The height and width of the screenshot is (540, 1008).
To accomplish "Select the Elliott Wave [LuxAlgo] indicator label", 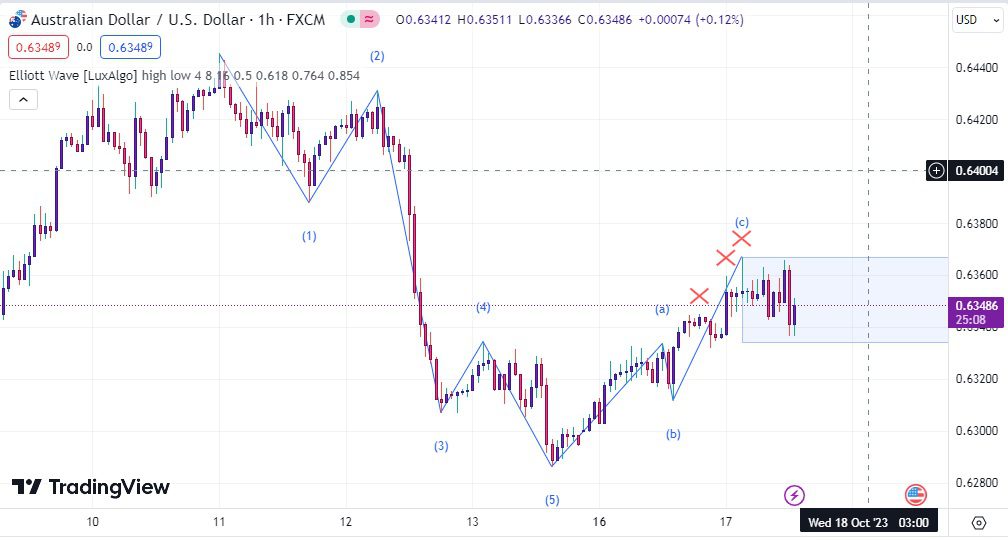I will (73, 76).
